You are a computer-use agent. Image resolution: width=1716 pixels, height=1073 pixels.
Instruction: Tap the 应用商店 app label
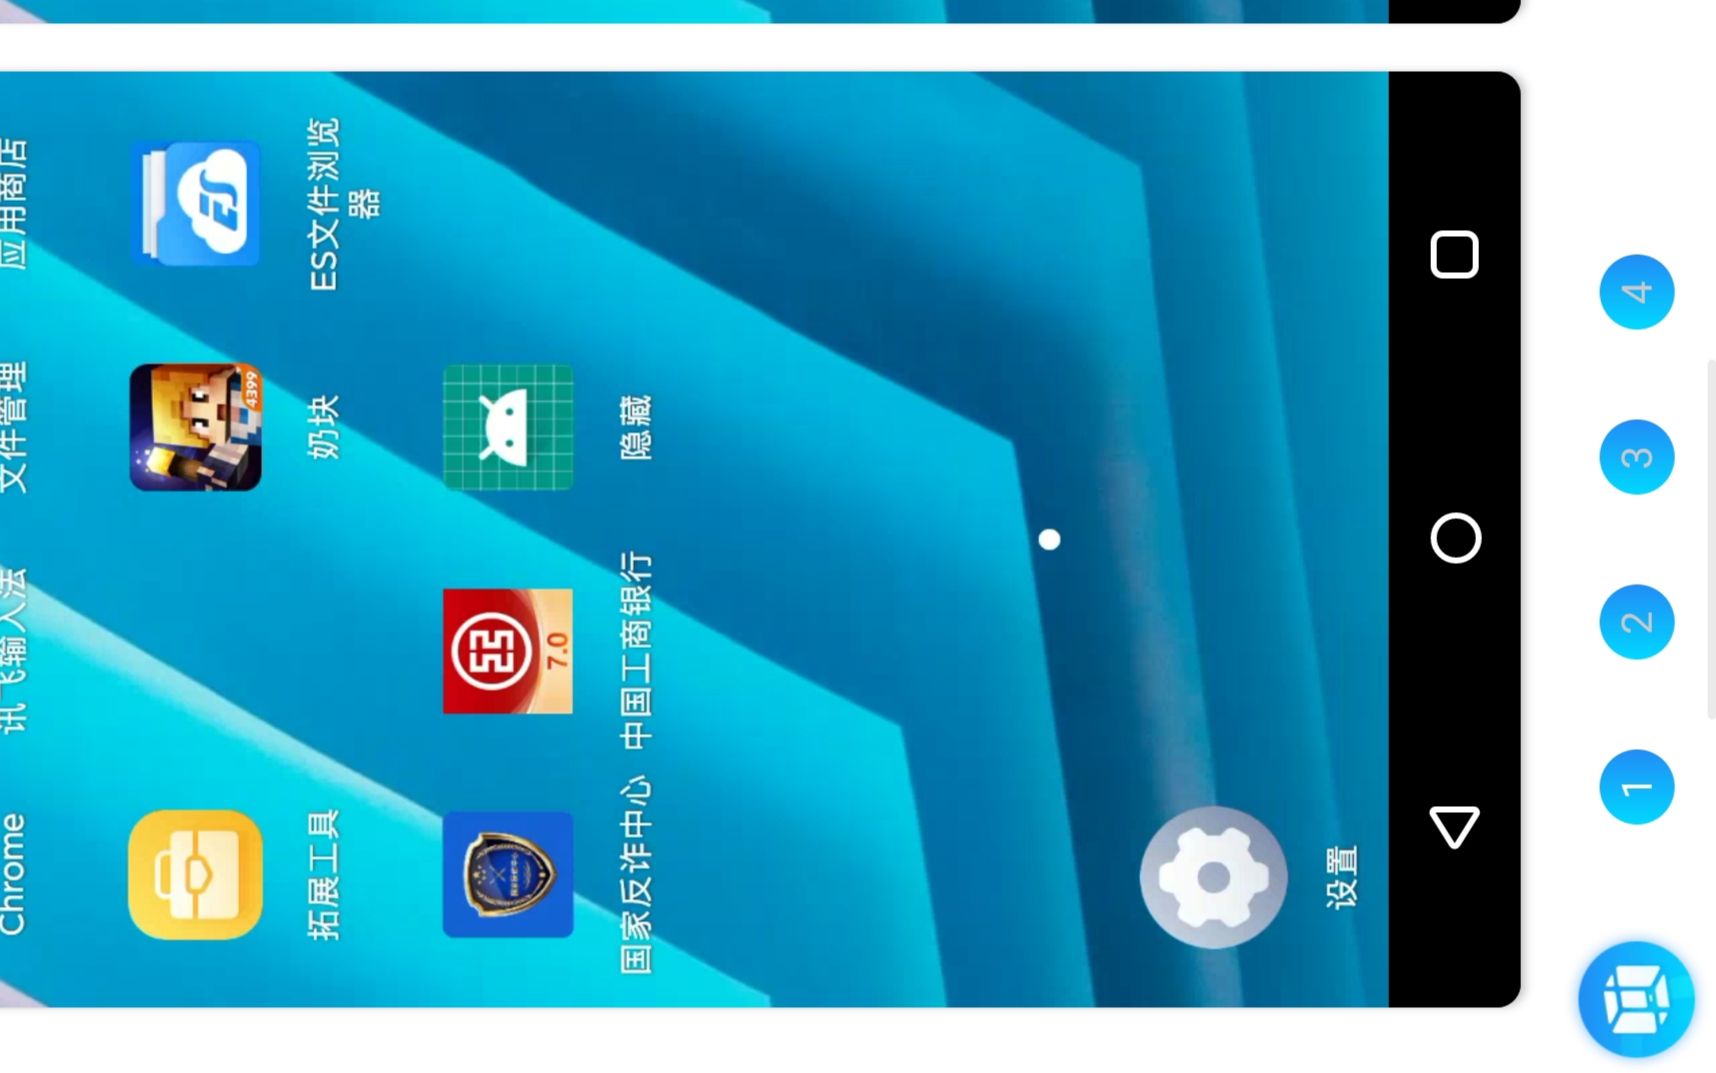12,204
